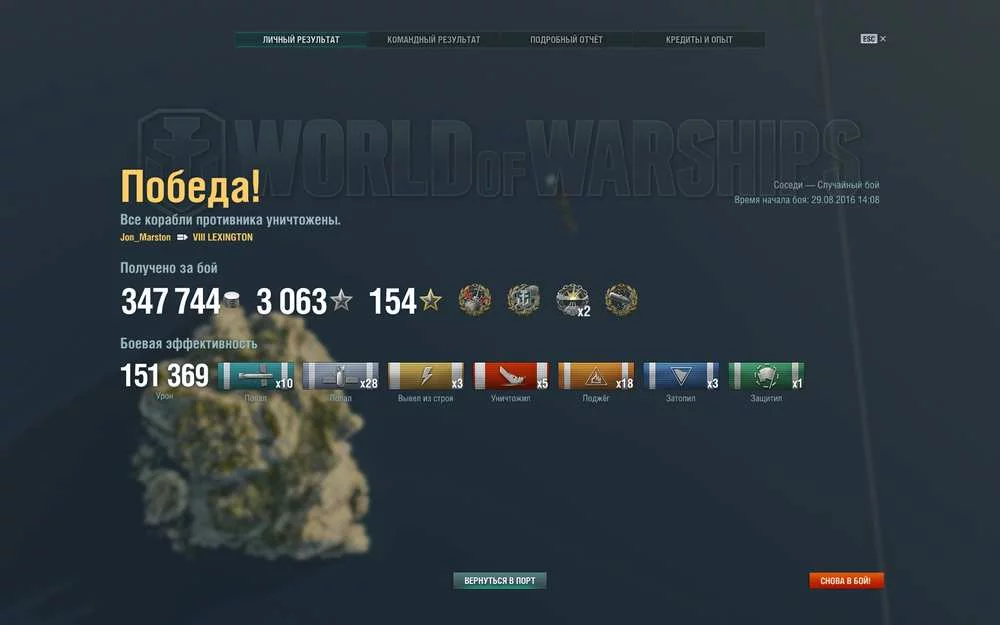Image resolution: width=1000 pixels, height=625 pixels.
Task: Click the red Уничтожил ribbon x5
Action: 511,376
